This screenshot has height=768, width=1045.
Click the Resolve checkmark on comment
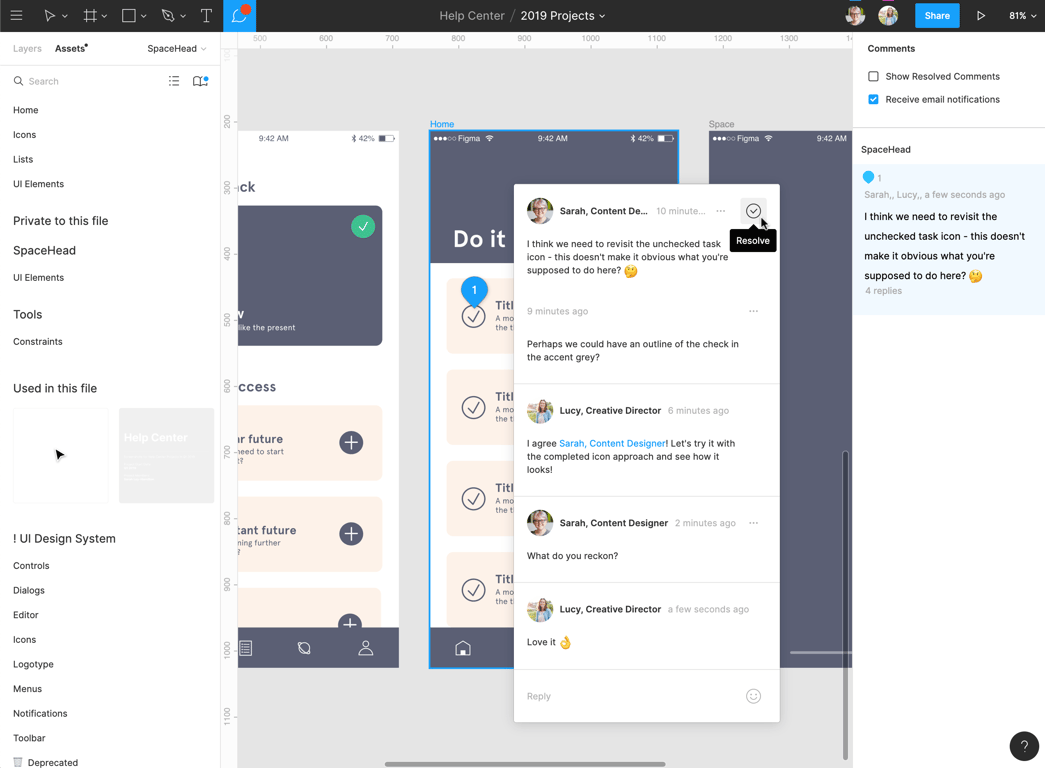[753, 211]
